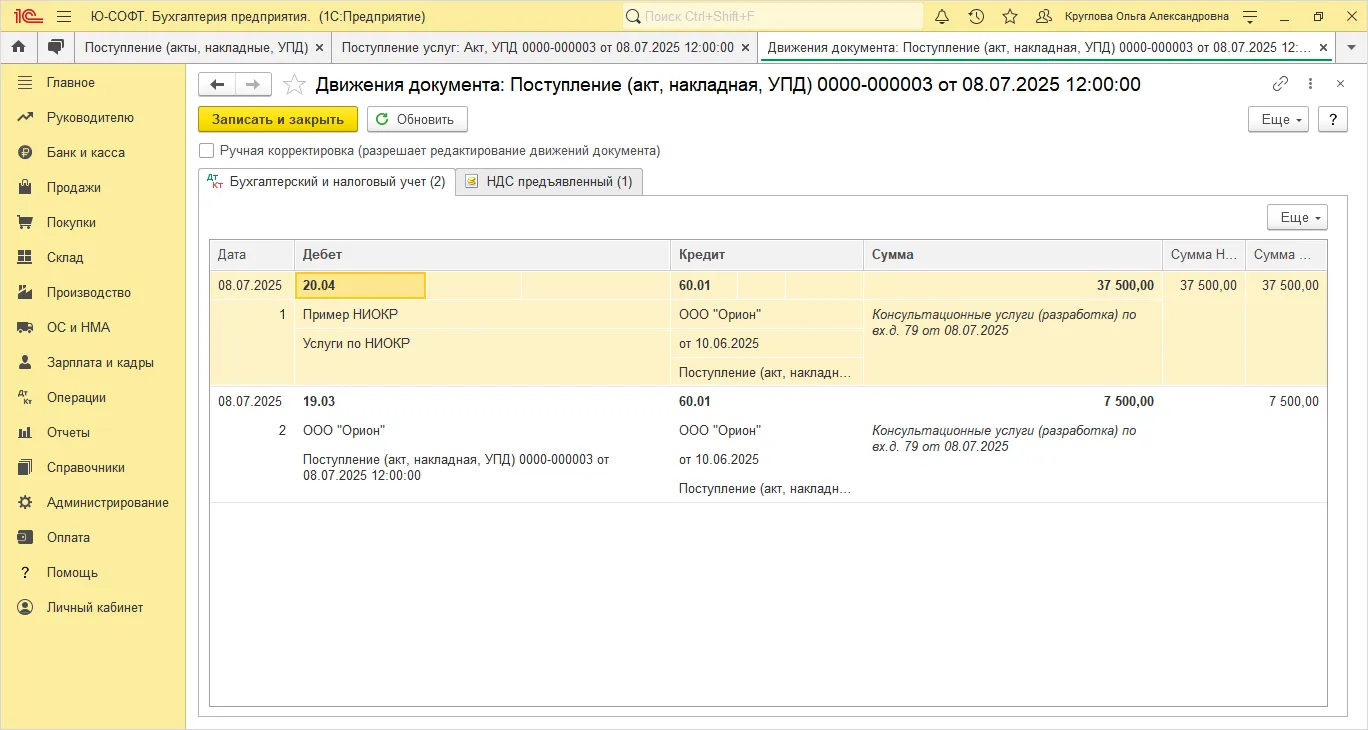
Task: Click Записать и закрыть button
Action: pos(278,119)
